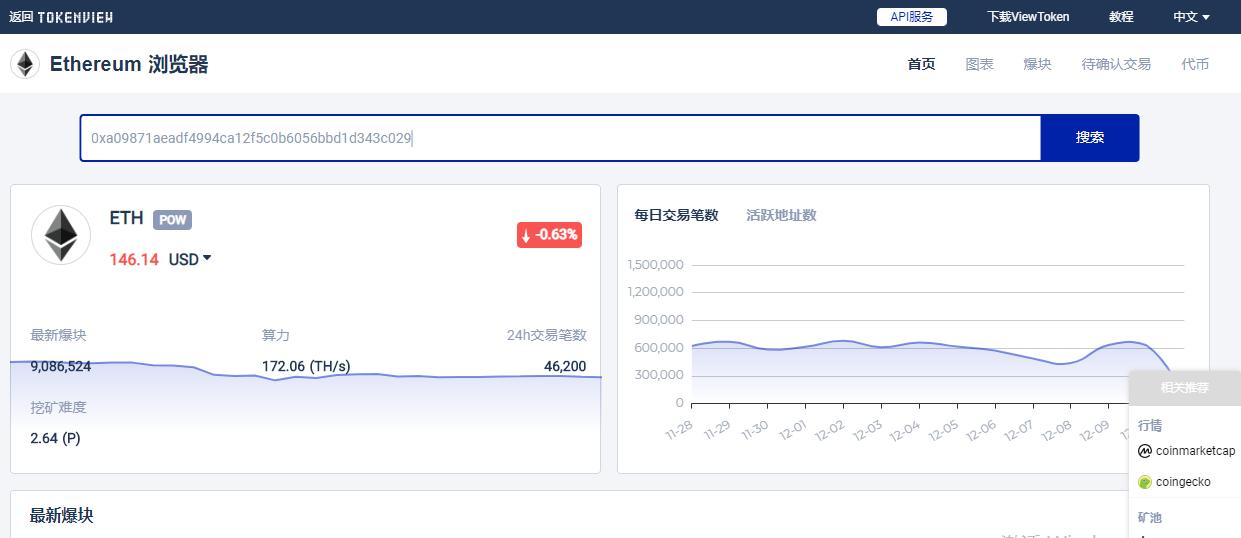This screenshot has width=1241, height=538.
Task: Open the 爆块 nav tab
Action: click(x=1037, y=64)
